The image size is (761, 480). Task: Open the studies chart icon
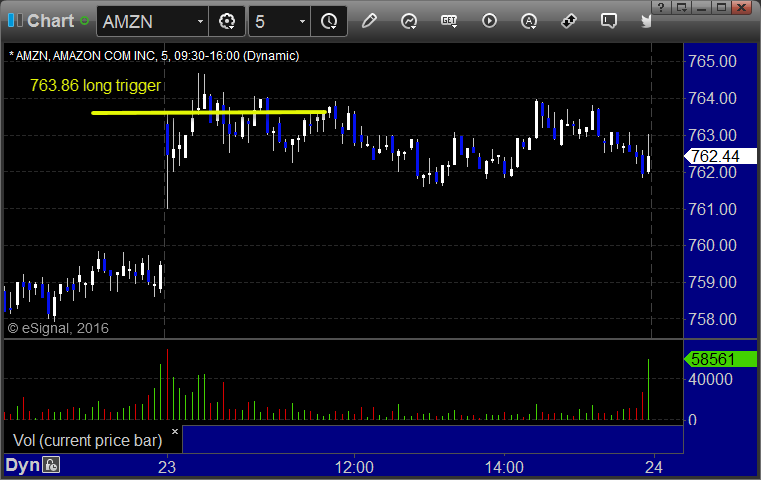pos(409,21)
